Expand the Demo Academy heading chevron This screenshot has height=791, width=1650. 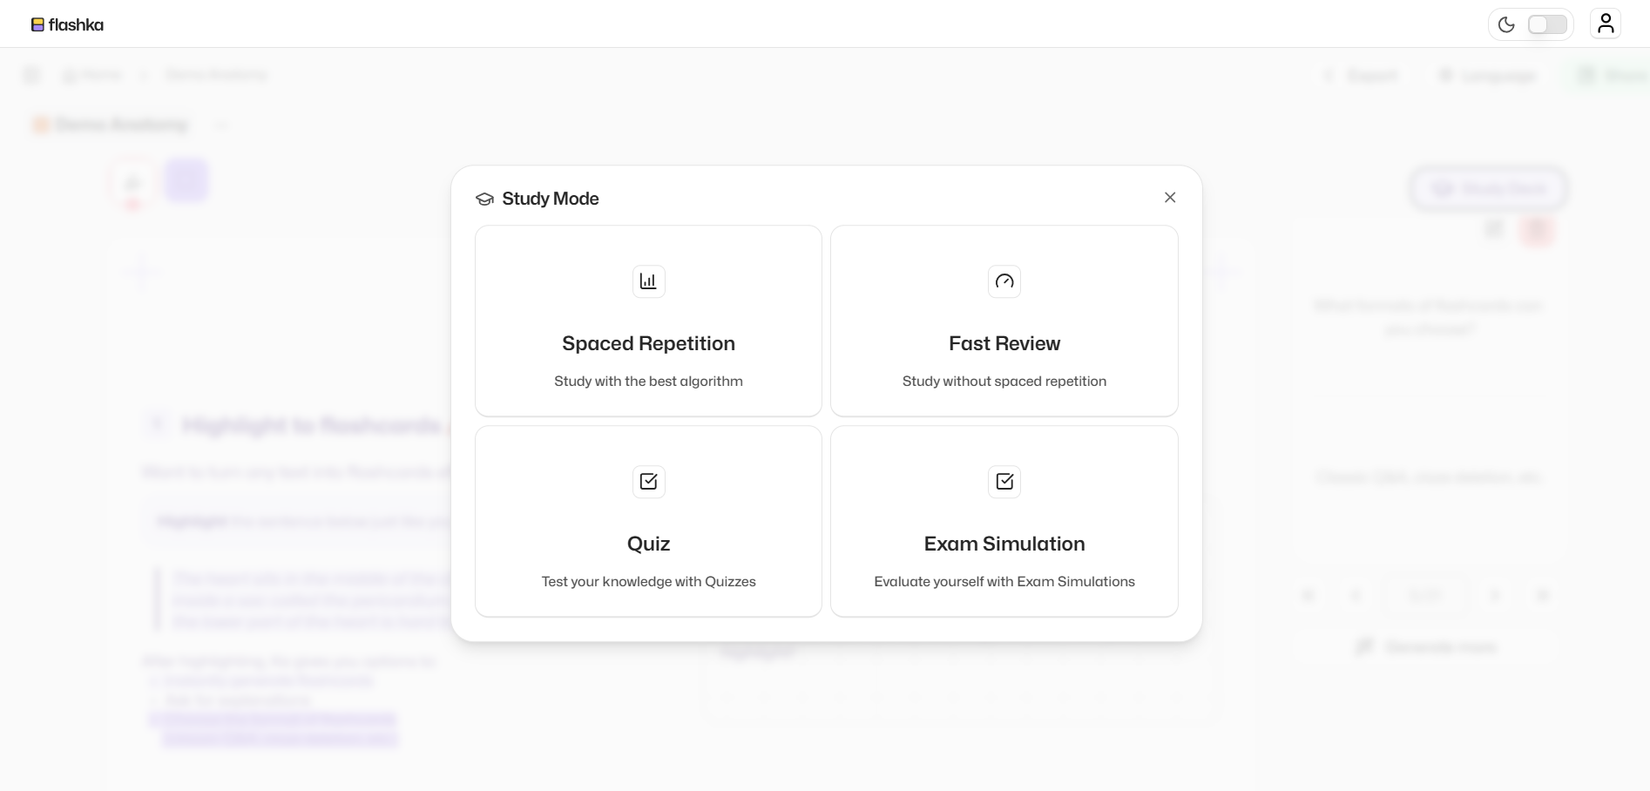coord(221,125)
